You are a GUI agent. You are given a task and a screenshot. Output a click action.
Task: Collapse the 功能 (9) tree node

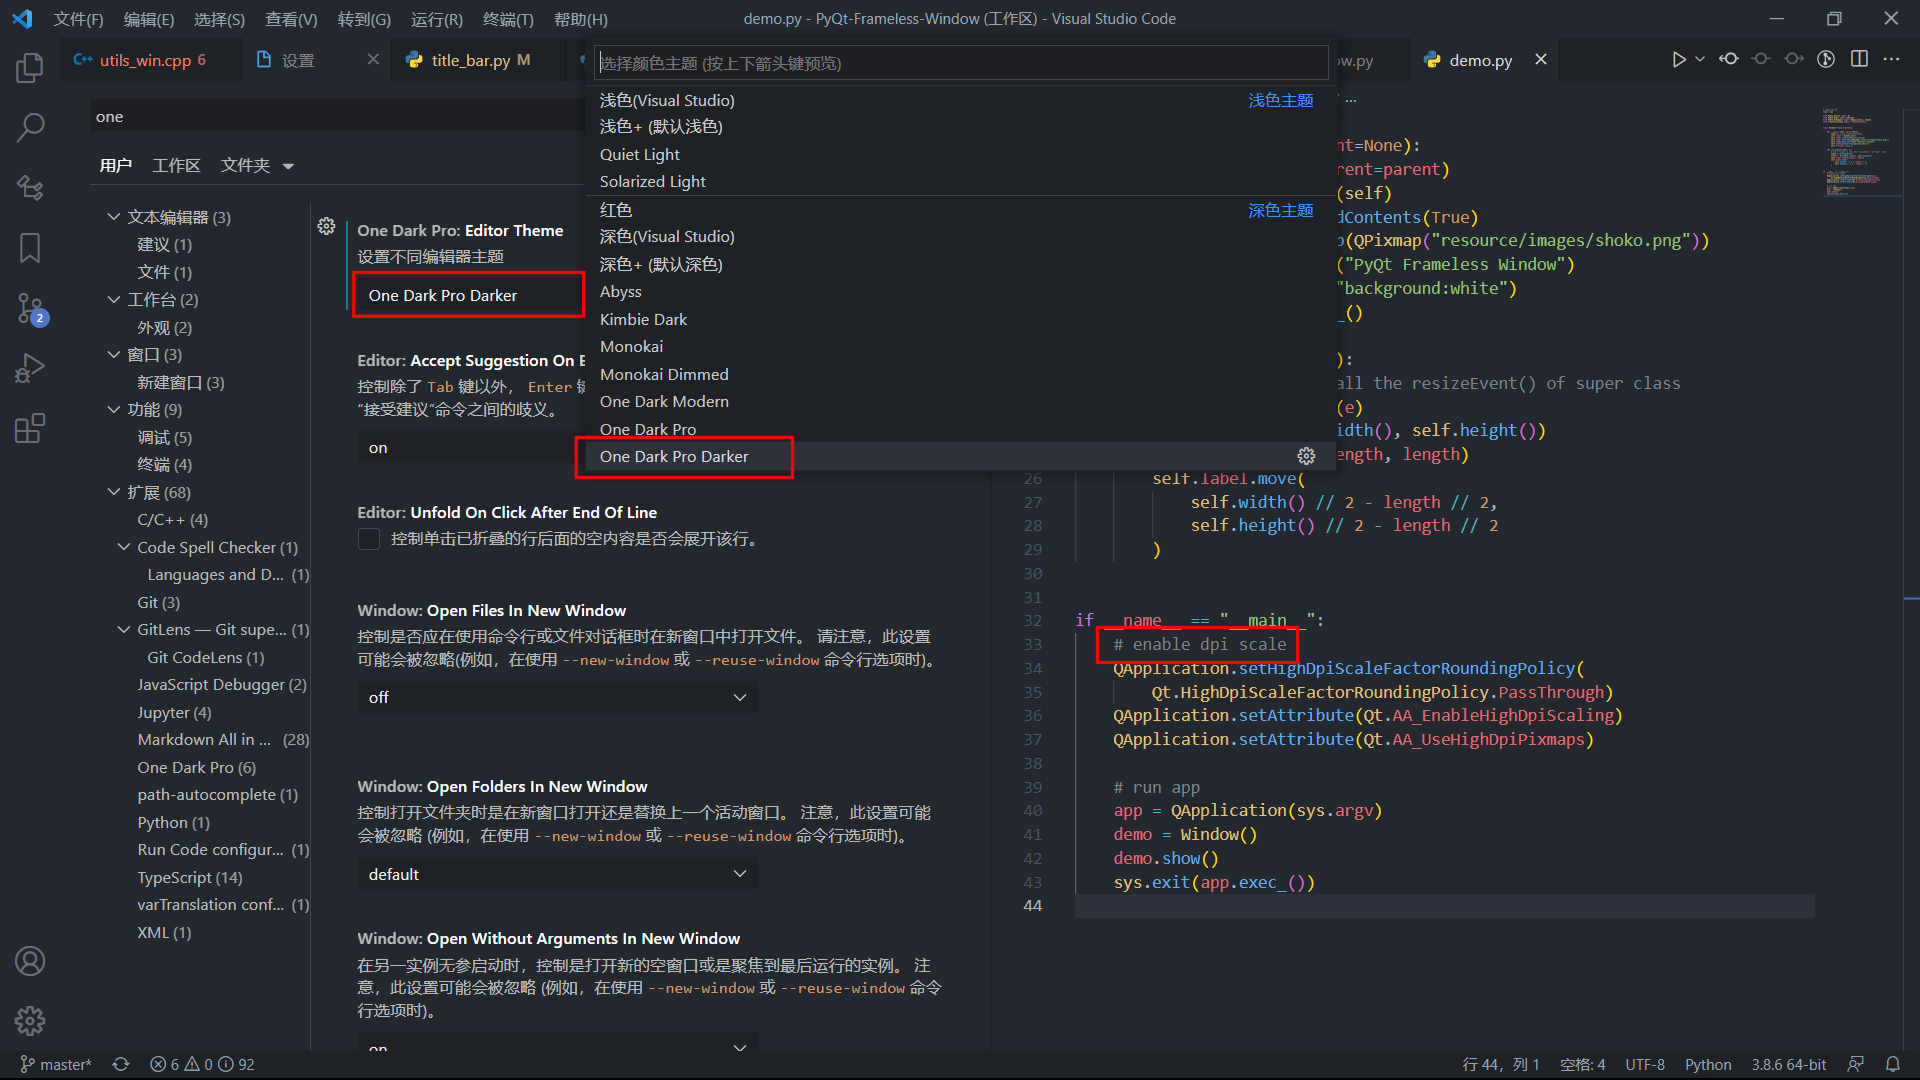point(114,409)
